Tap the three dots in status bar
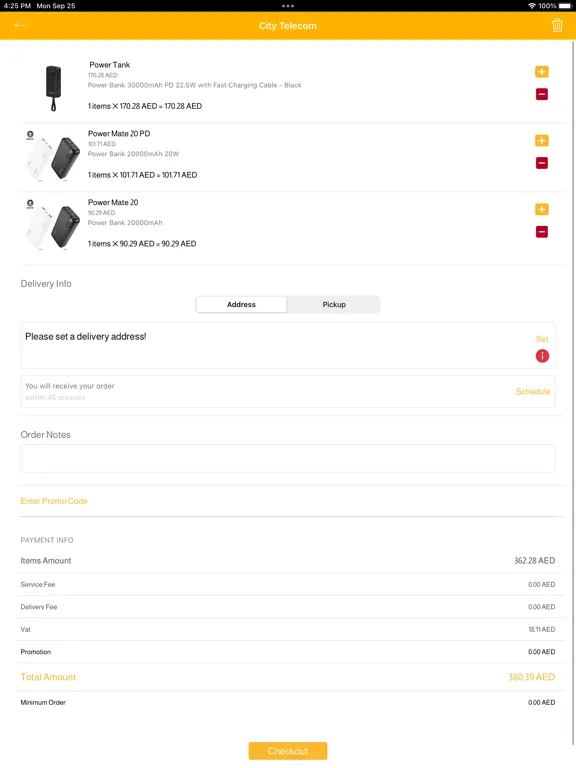Image resolution: width=576 pixels, height=768 pixels. click(288, 6)
